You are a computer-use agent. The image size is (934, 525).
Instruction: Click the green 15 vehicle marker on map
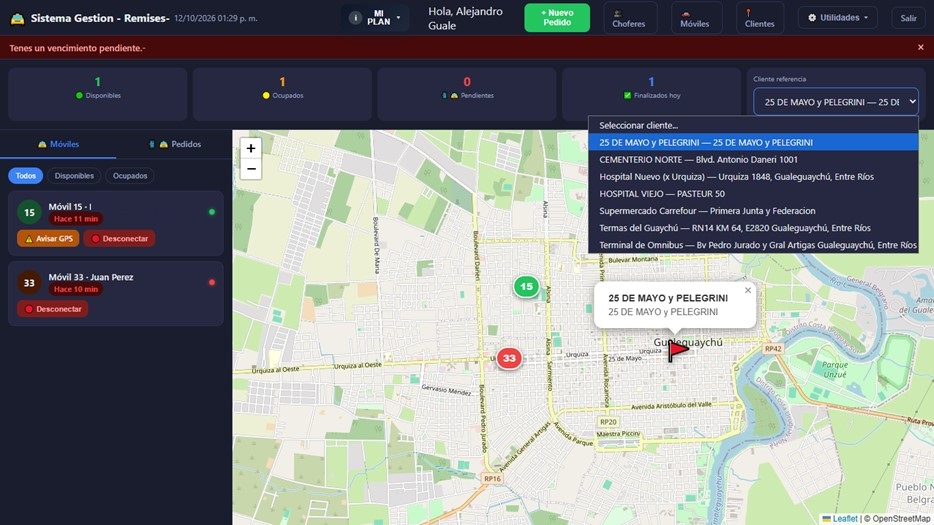(x=526, y=287)
